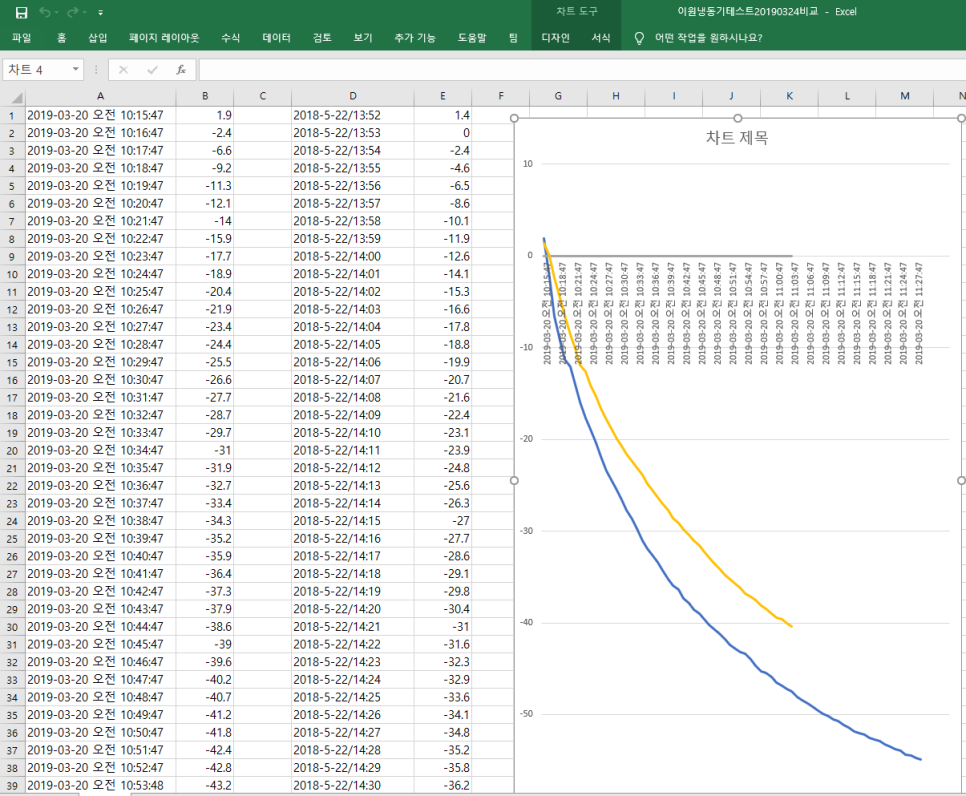Select column G header

coord(558,96)
